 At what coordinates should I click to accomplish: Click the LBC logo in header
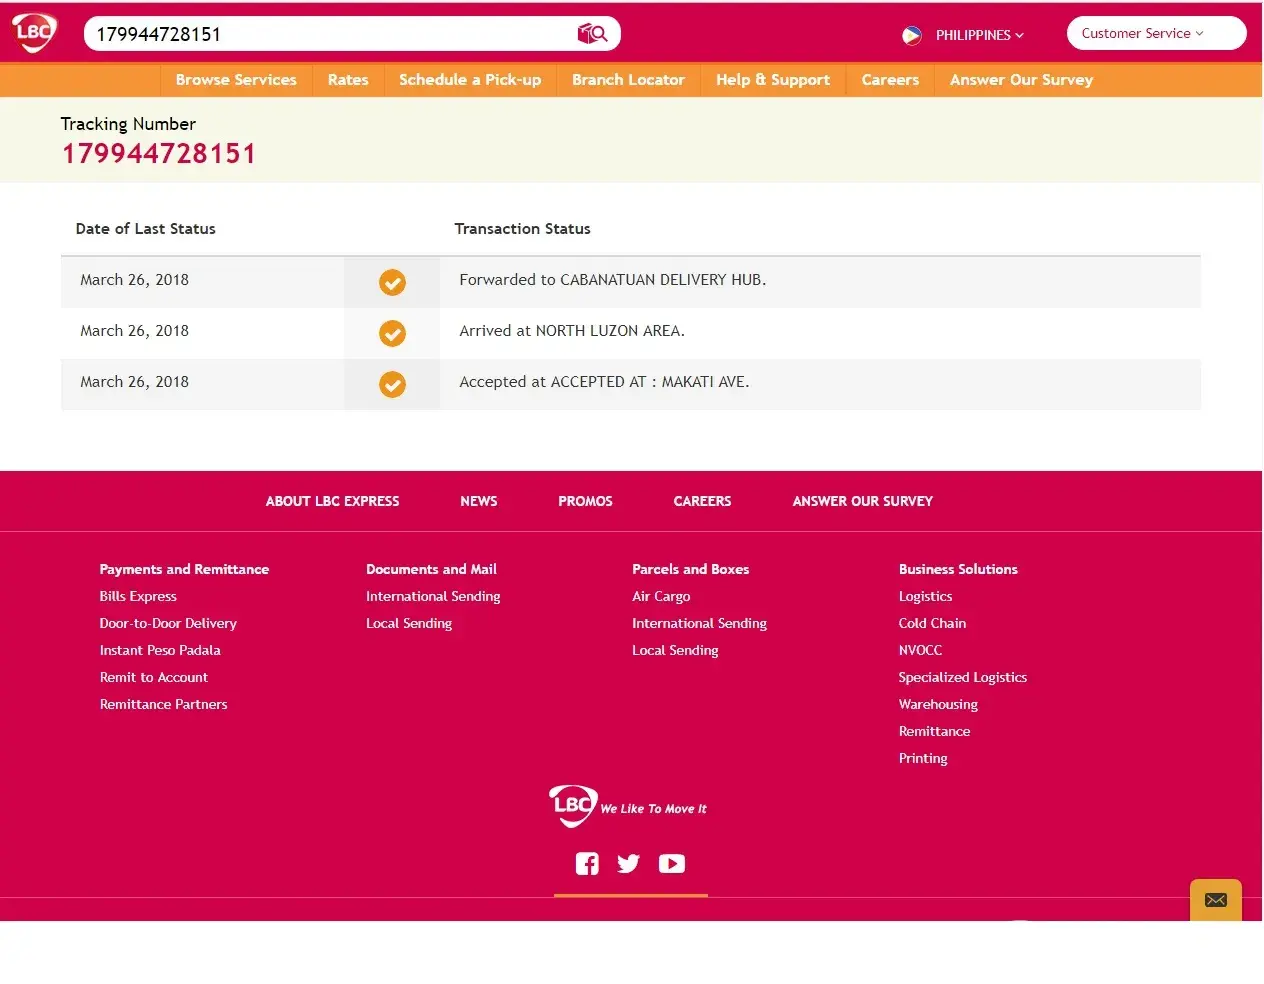34,32
